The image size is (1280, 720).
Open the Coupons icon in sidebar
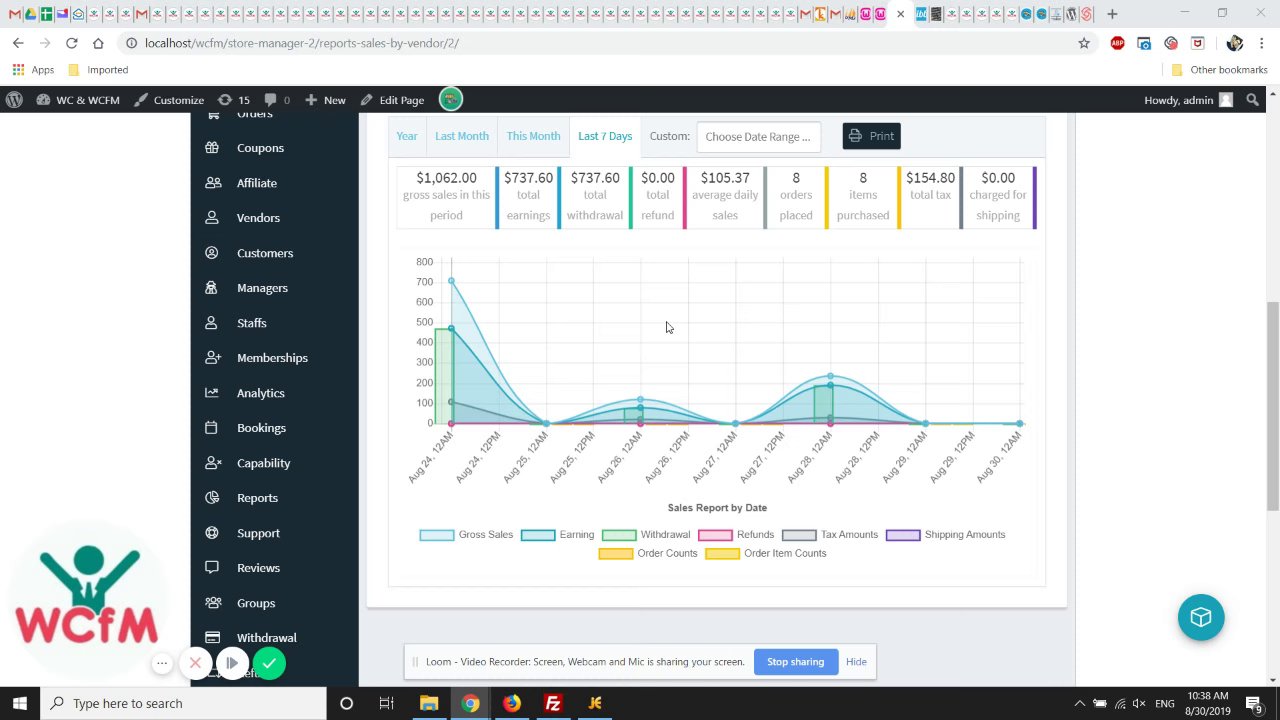click(212, 148)
